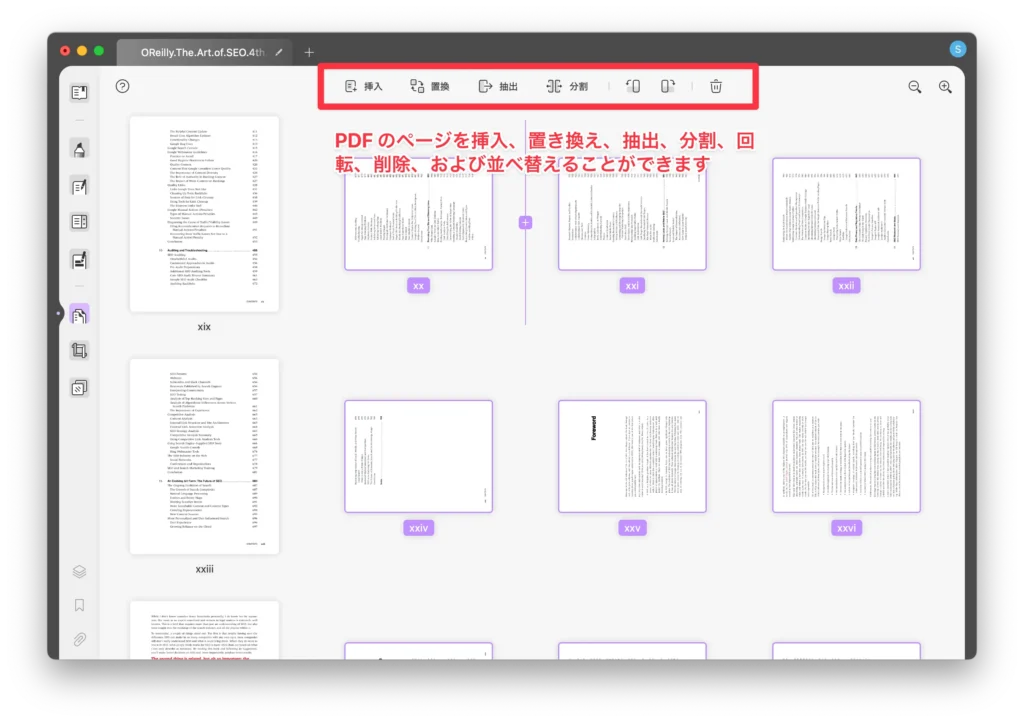Rotate selected pages counterclockwise
The height and width of the screenshot is (722, 1024).
click(x=632, y=87)
